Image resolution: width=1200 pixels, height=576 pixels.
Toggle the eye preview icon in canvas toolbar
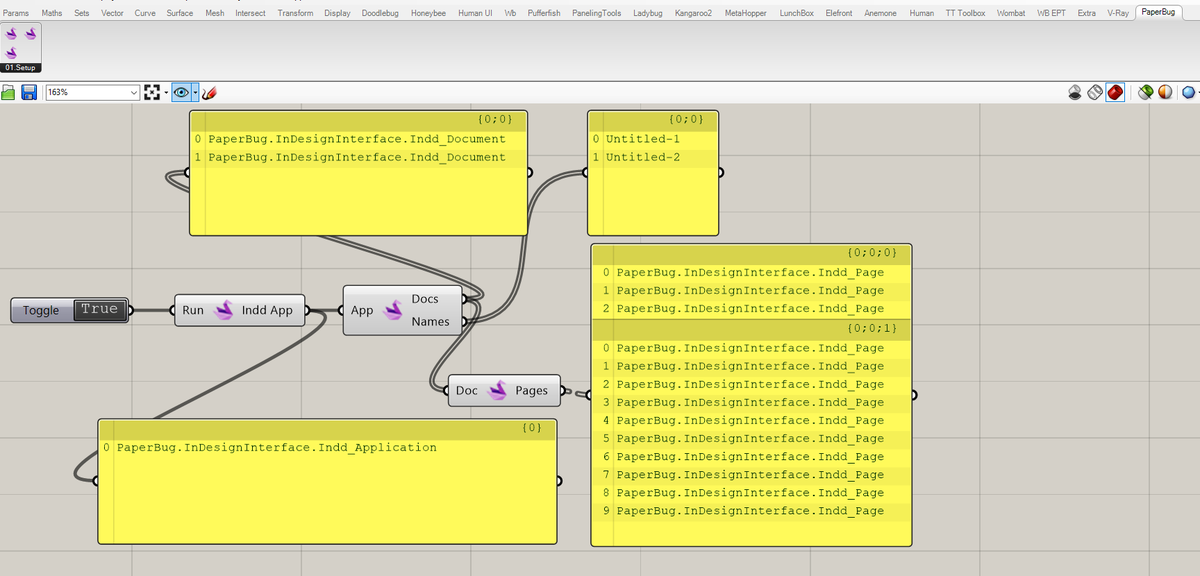tap(181, 92)
